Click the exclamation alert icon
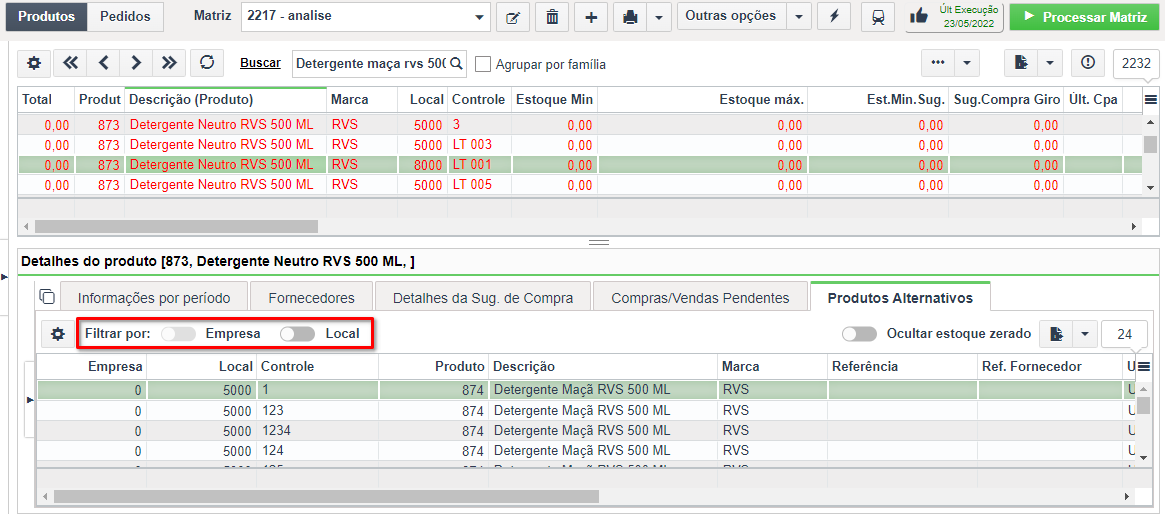 (1088, 64)
